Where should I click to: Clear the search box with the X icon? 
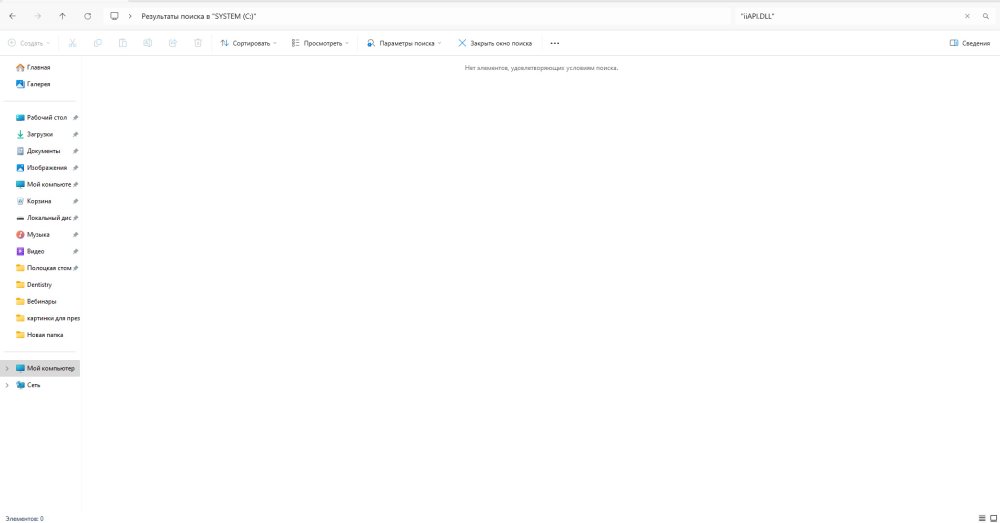point(966,16)
